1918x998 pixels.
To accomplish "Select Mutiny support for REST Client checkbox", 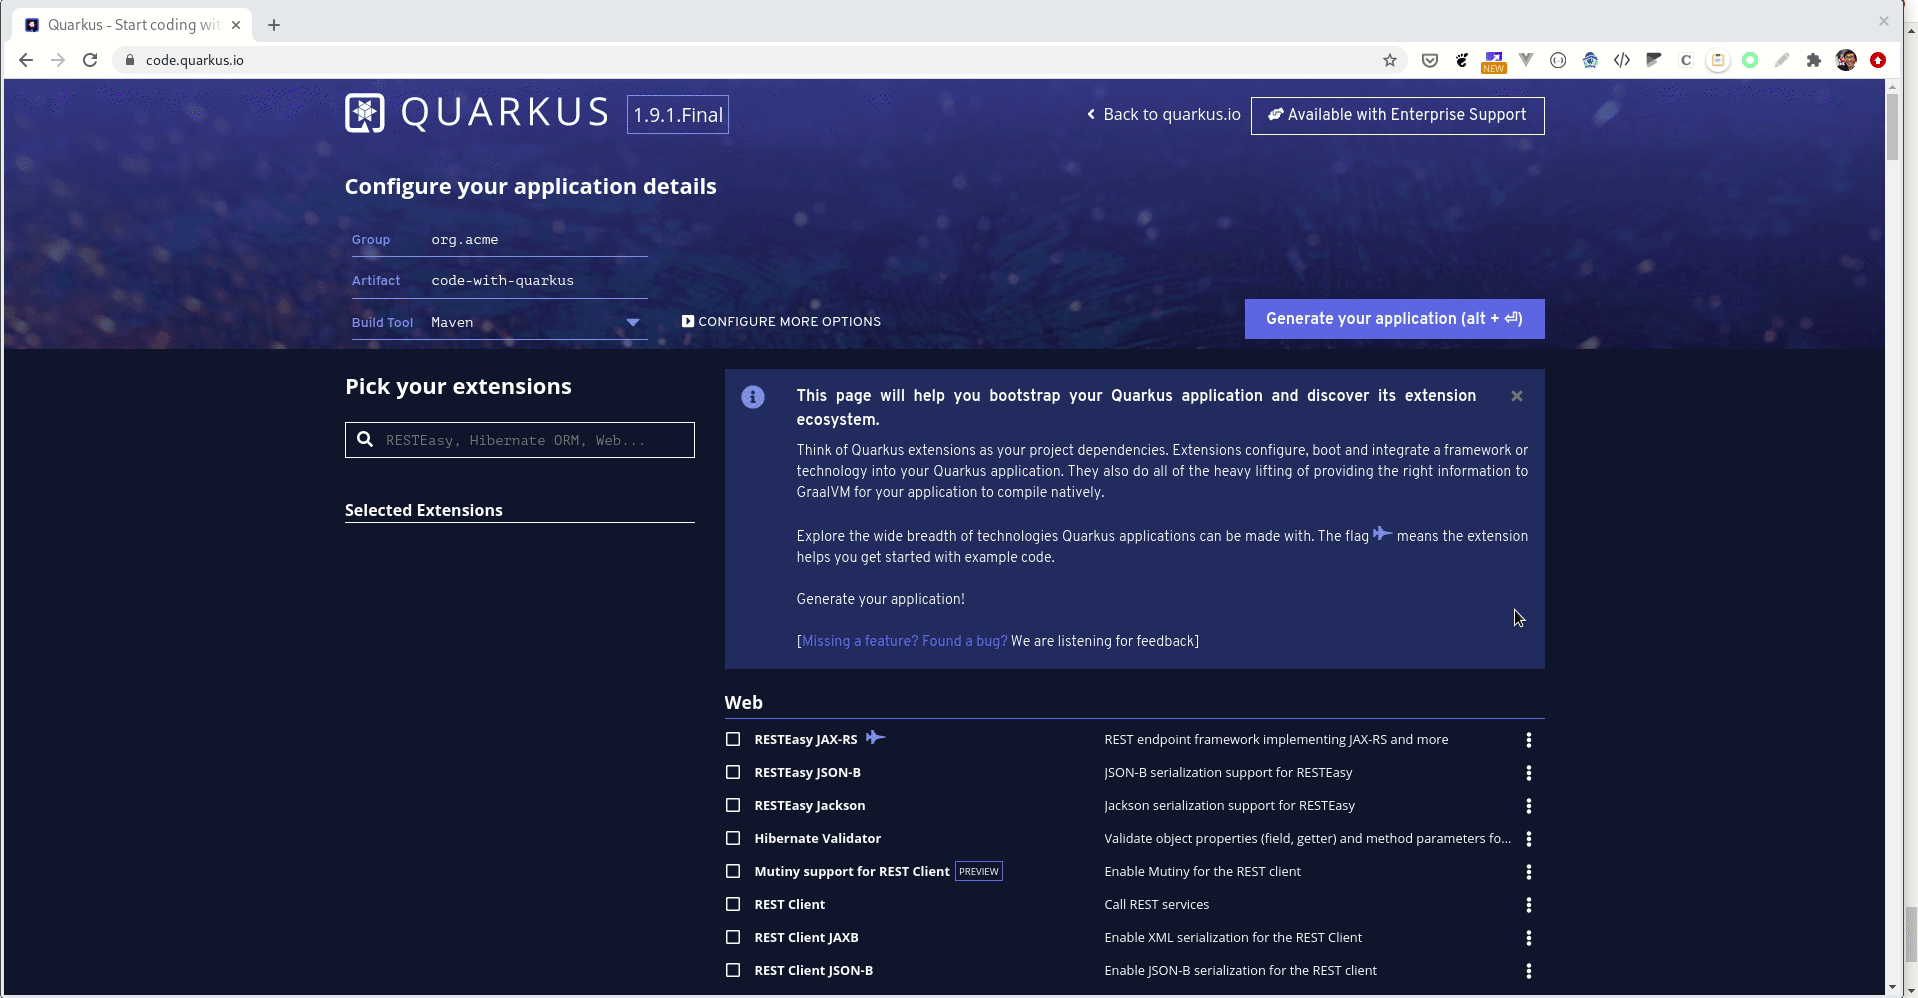I will [x=733, y=871].
